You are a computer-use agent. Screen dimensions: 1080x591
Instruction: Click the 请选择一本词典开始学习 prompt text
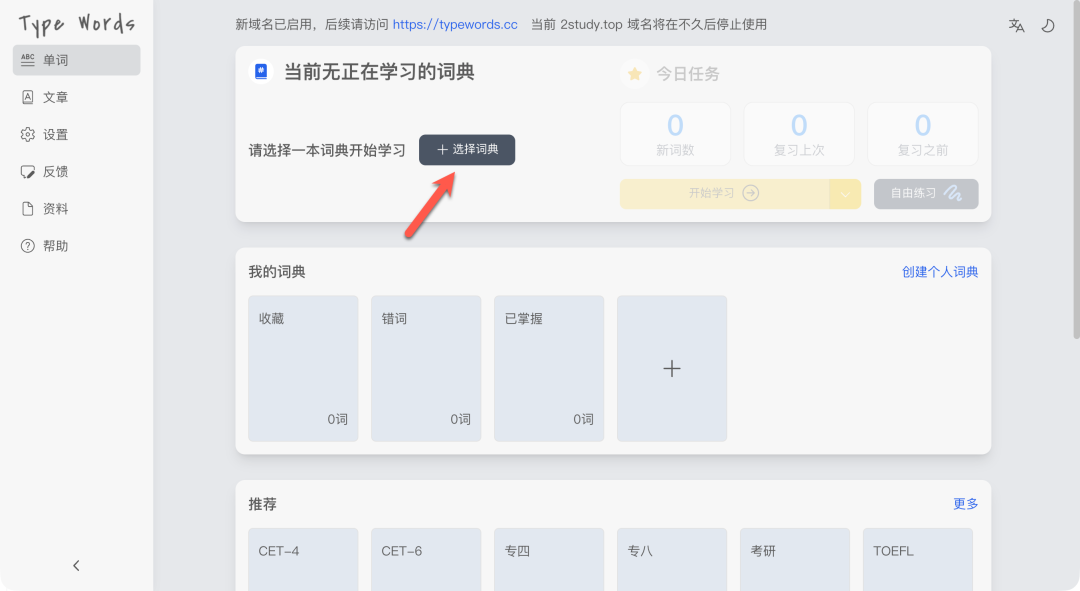tap(327, 150)
